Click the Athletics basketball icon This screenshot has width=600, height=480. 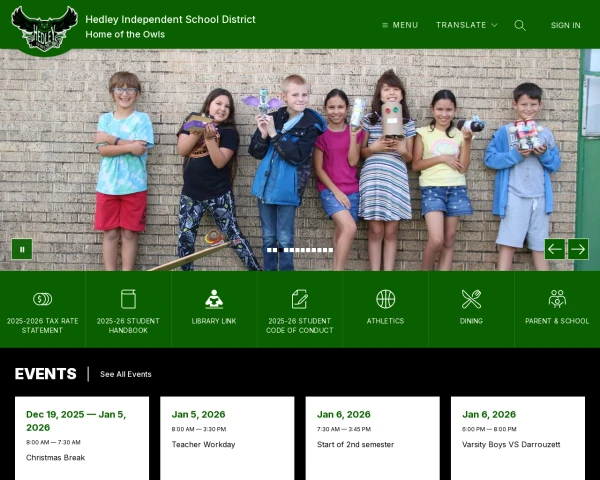385,299
